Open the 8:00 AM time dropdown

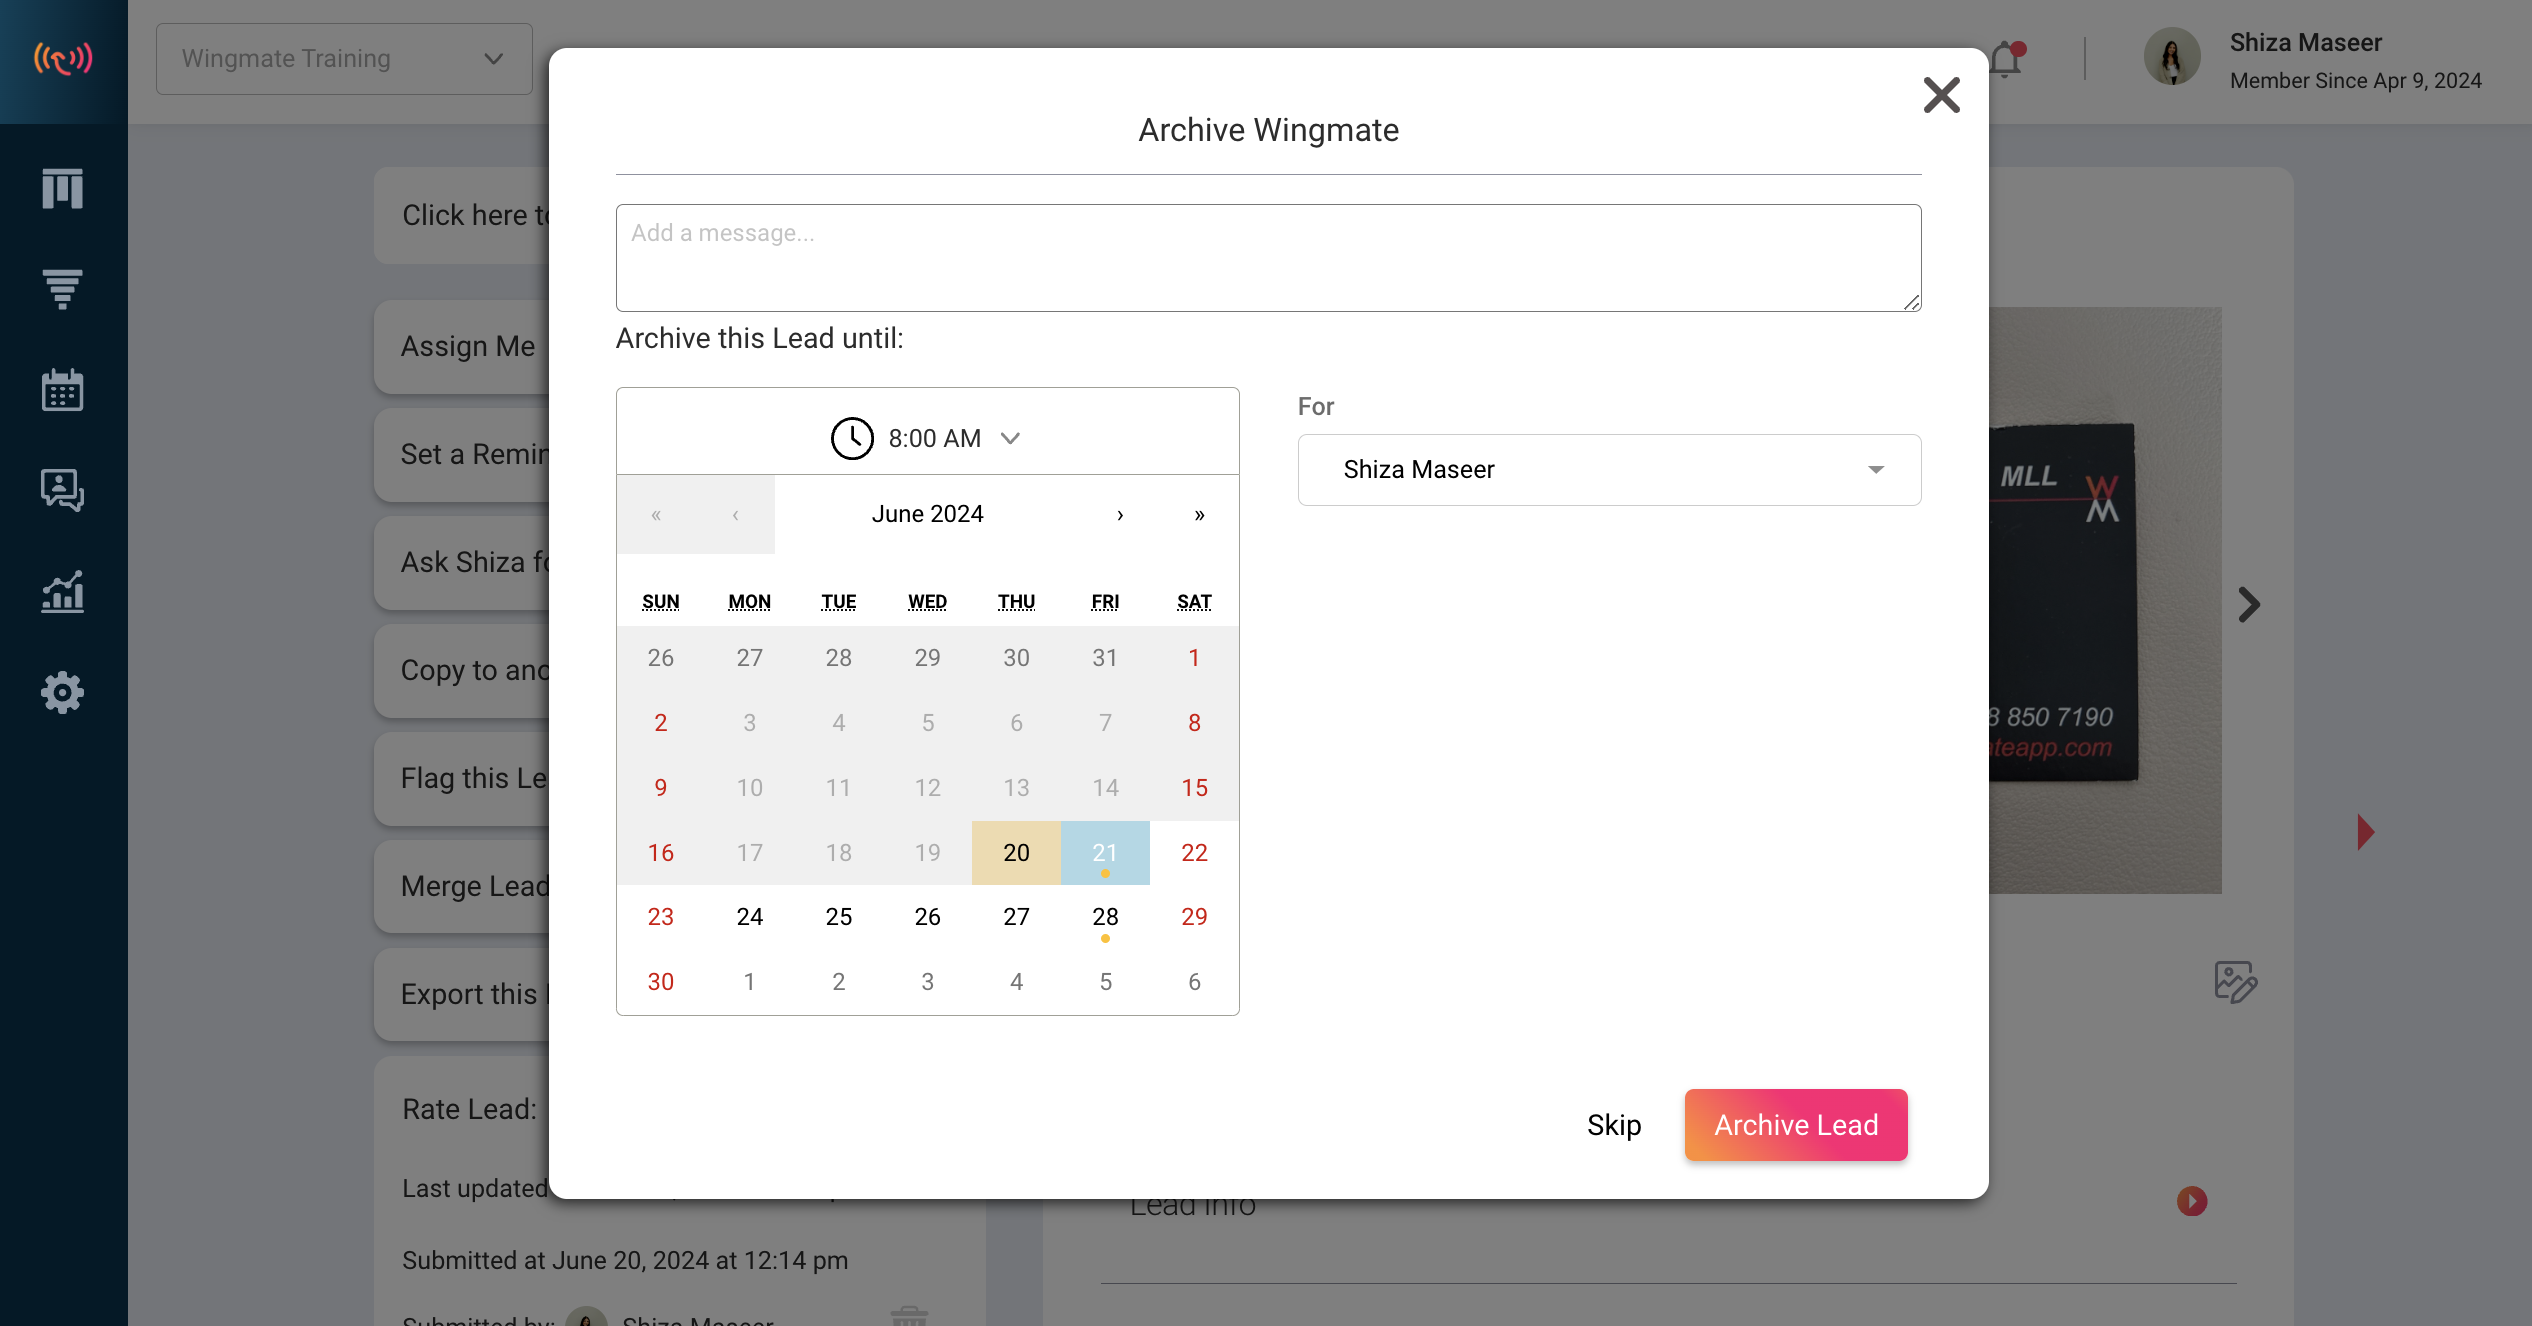click(1010, 438)
